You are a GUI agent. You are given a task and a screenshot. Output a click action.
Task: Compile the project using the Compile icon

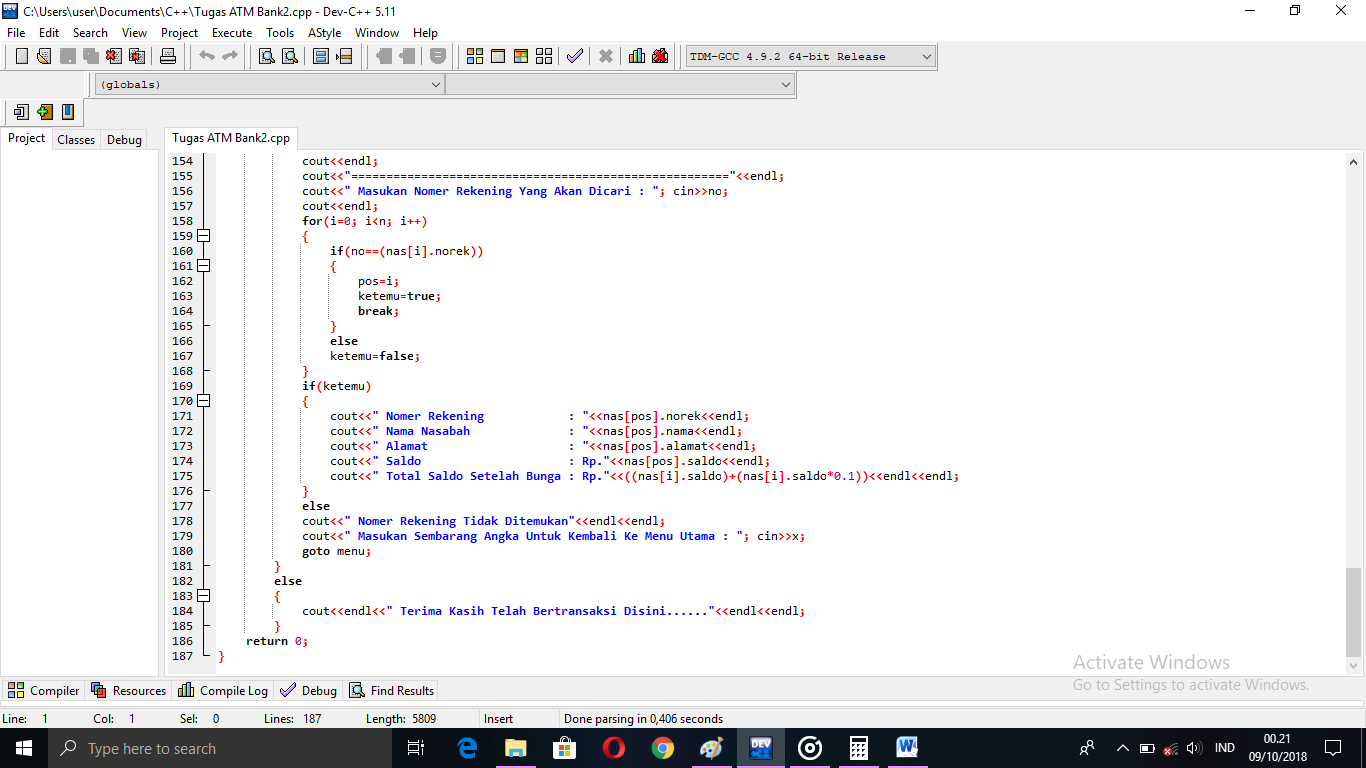(474, 56)
